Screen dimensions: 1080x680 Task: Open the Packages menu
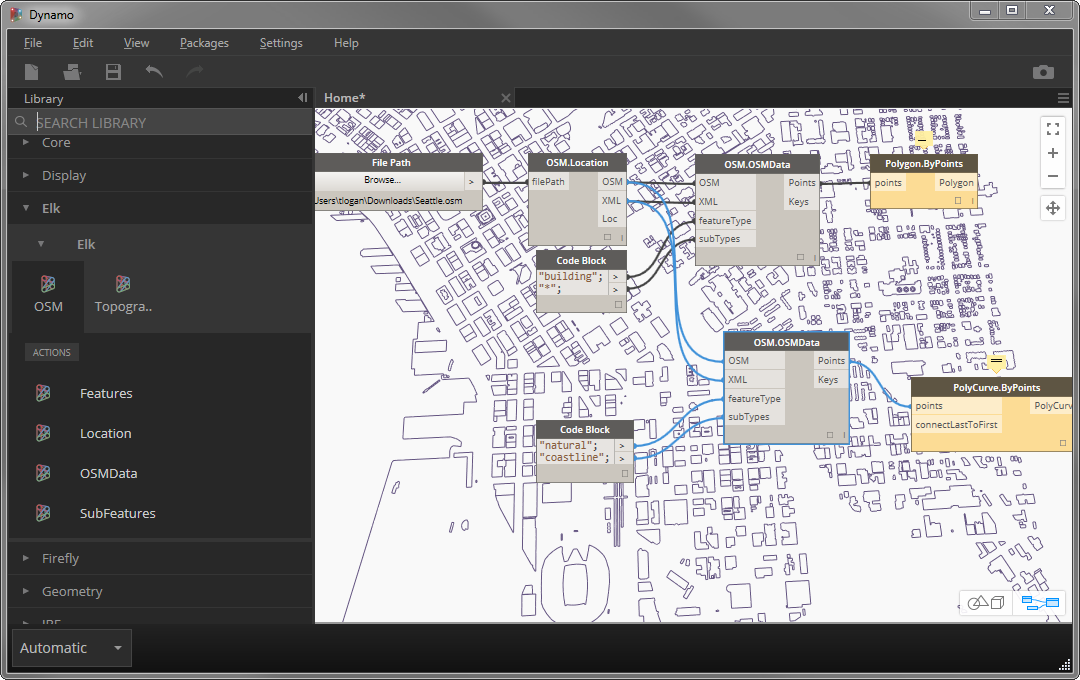click(204, 43)
